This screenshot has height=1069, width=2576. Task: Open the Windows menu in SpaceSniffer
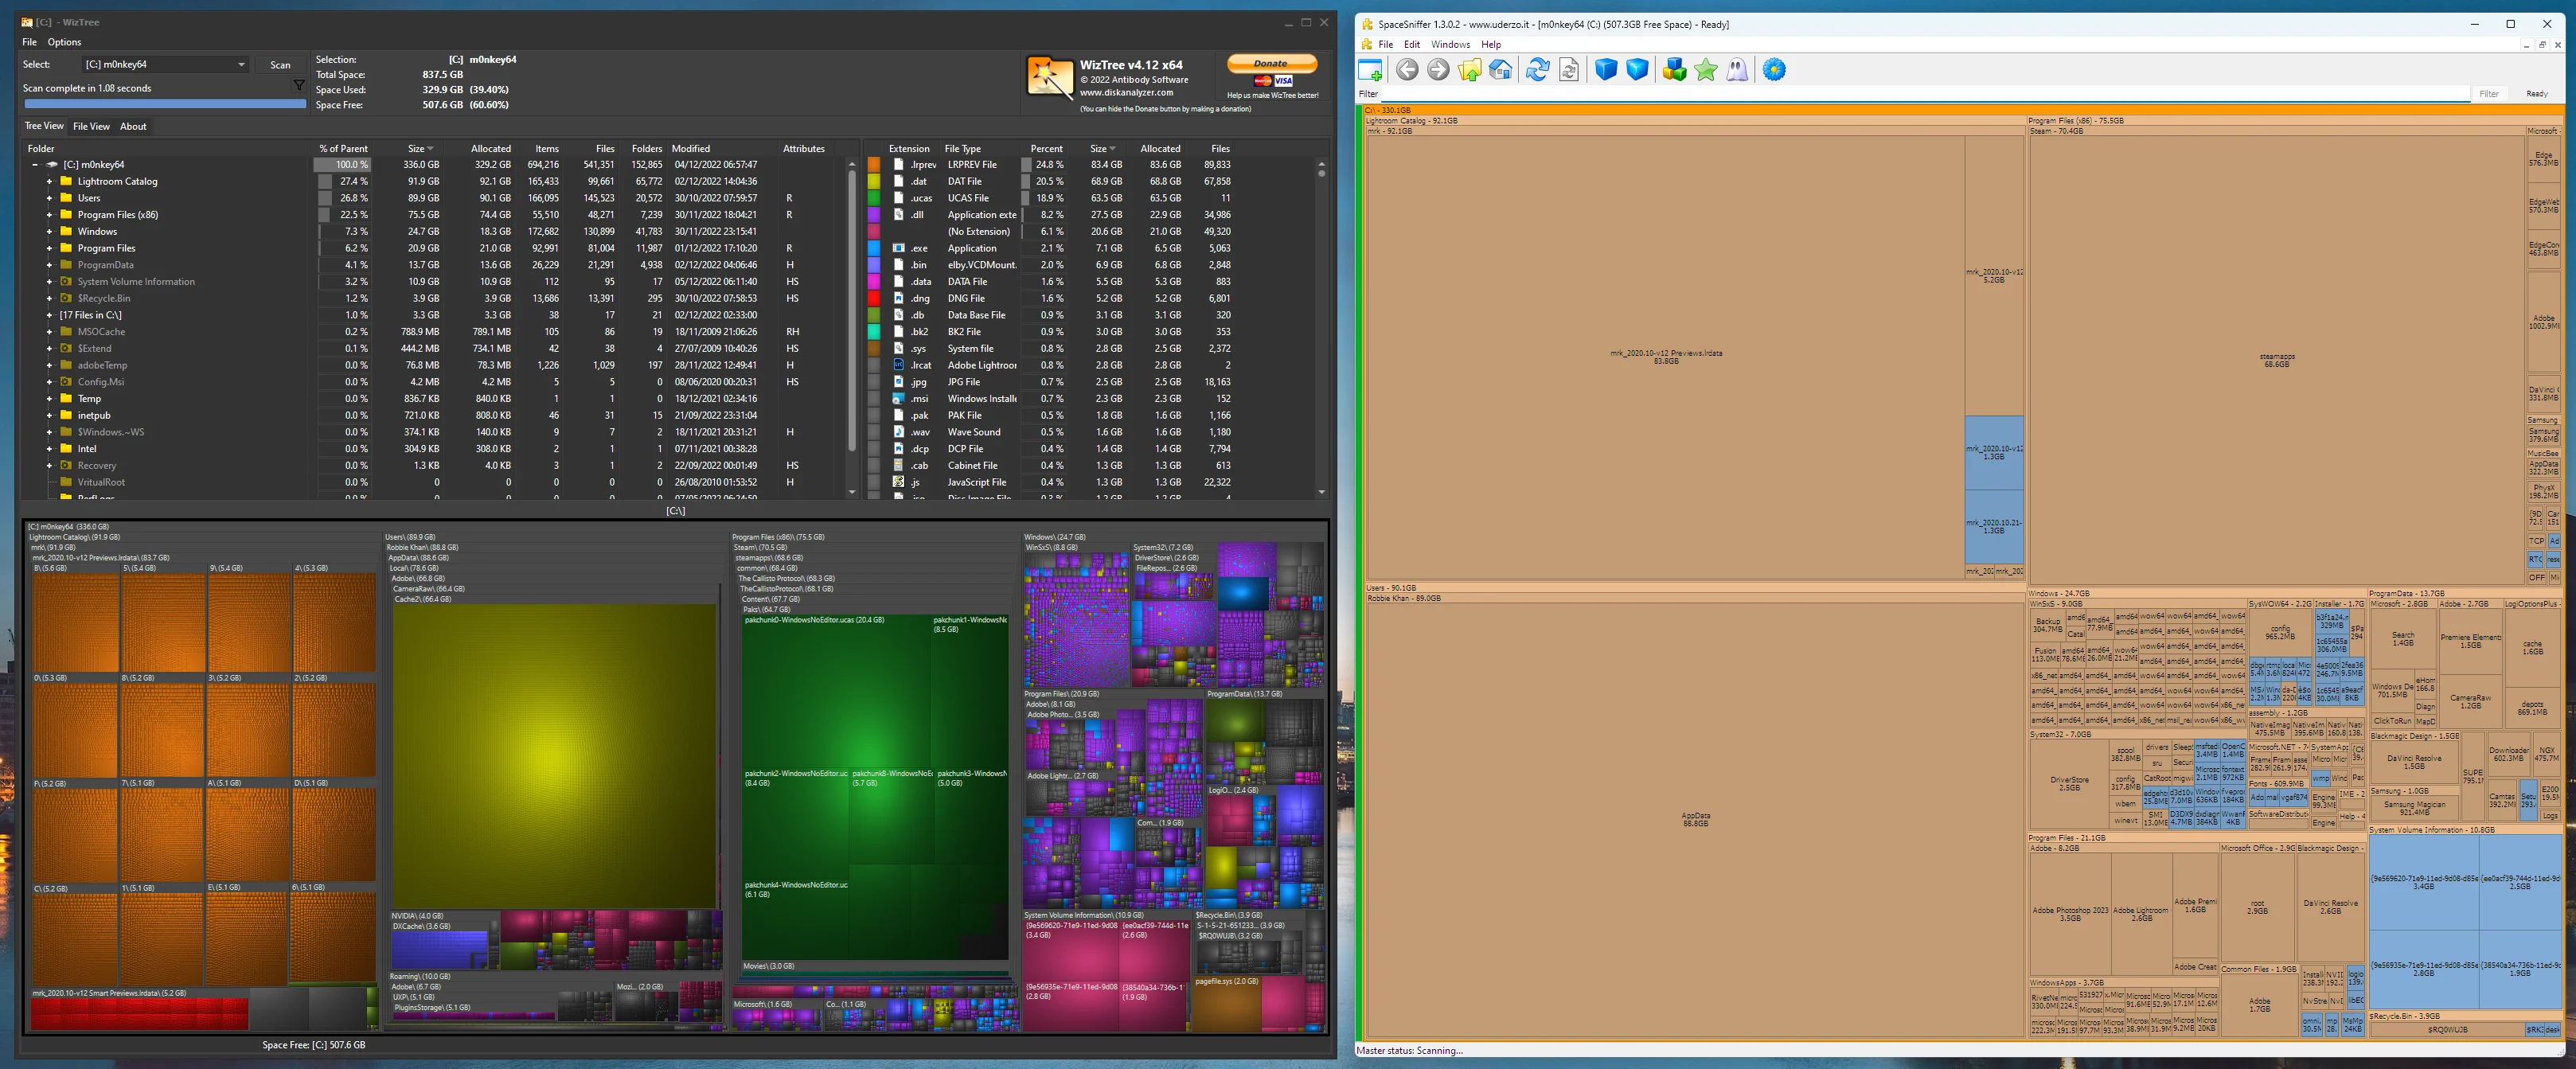click(1450, 45)
